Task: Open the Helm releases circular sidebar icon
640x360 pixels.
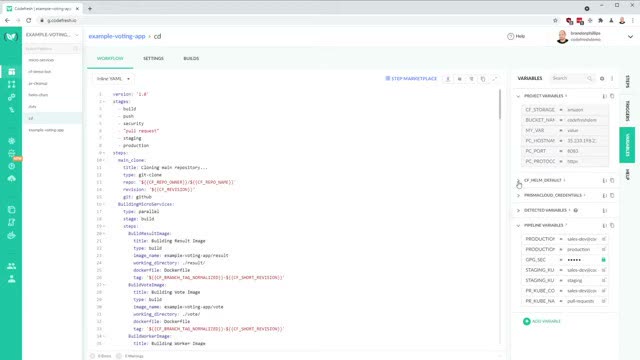Action: 11,166
